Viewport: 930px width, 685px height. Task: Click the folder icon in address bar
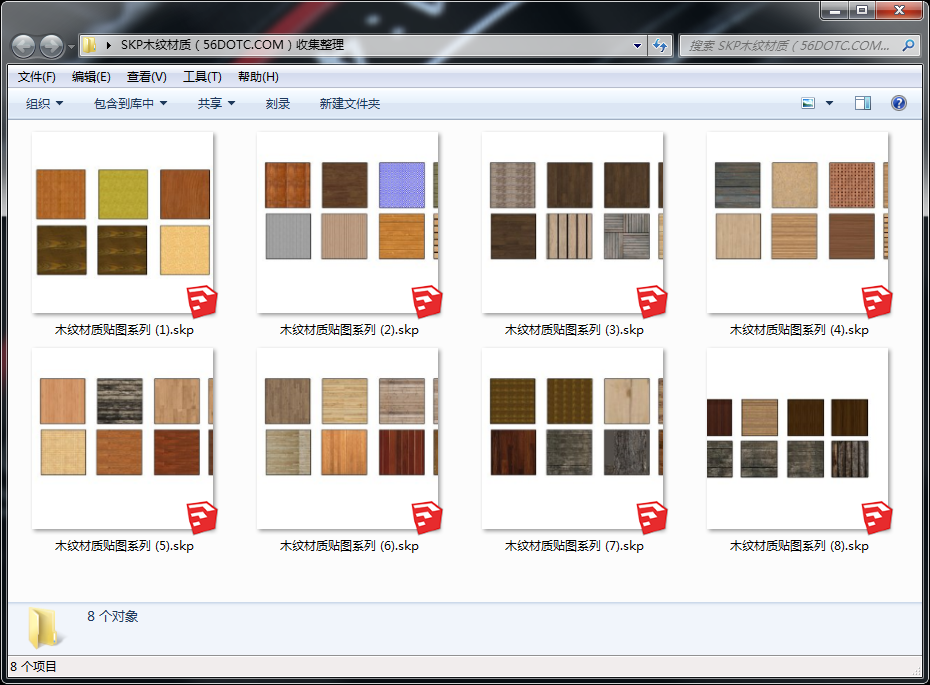pos(90,45)
